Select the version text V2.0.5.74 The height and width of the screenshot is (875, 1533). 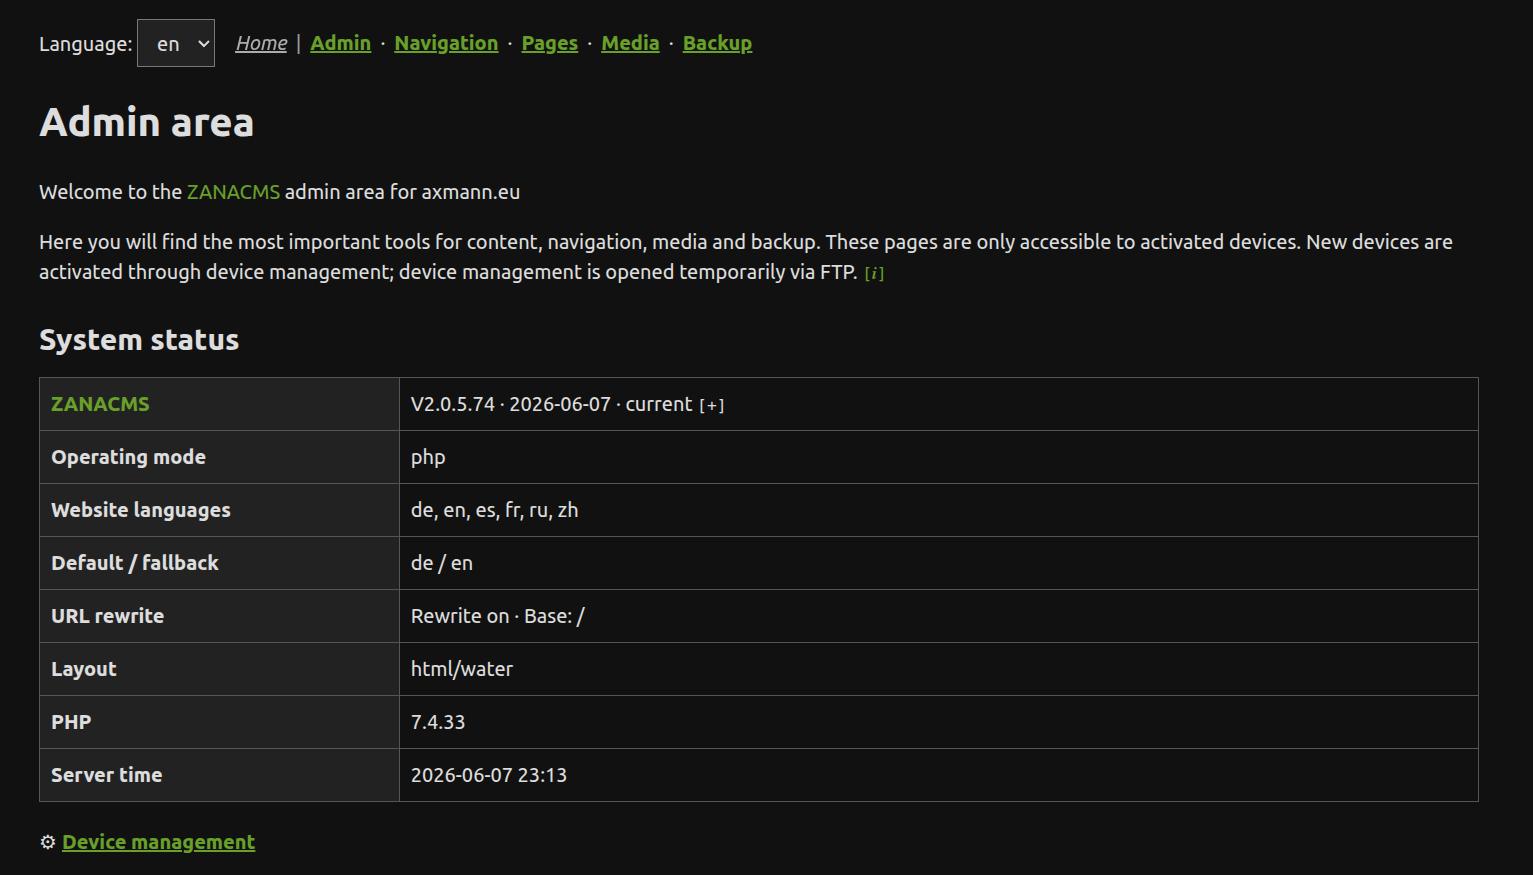453,404
